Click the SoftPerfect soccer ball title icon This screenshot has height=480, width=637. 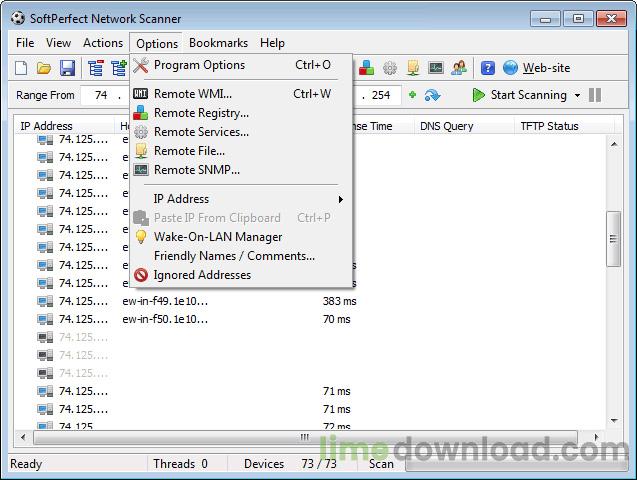pyautogui.click(x=17, y=18)
